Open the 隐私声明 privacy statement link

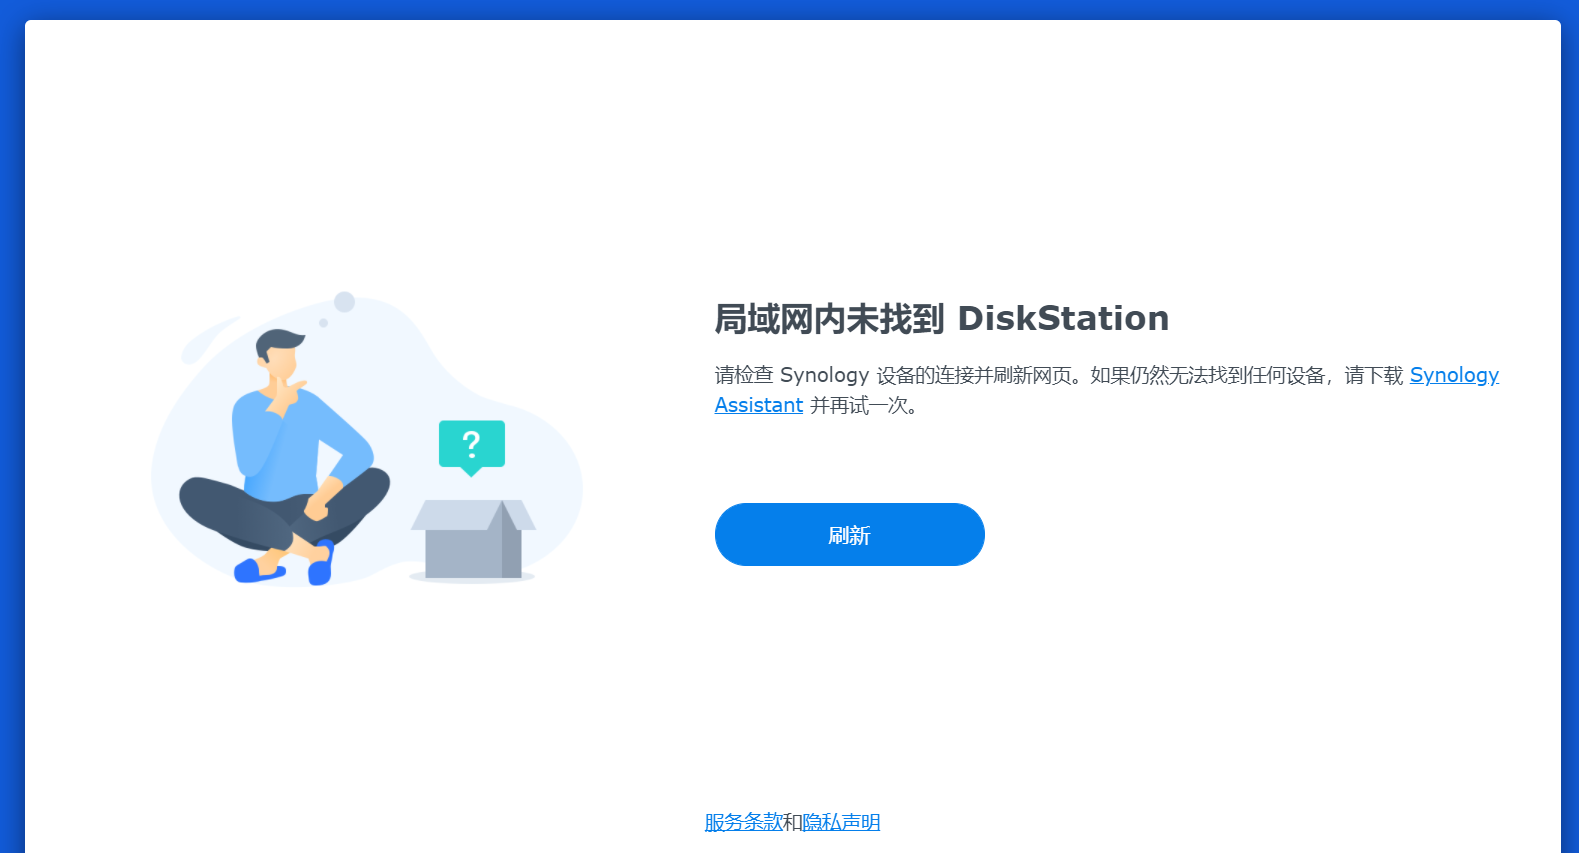[841, 822]
